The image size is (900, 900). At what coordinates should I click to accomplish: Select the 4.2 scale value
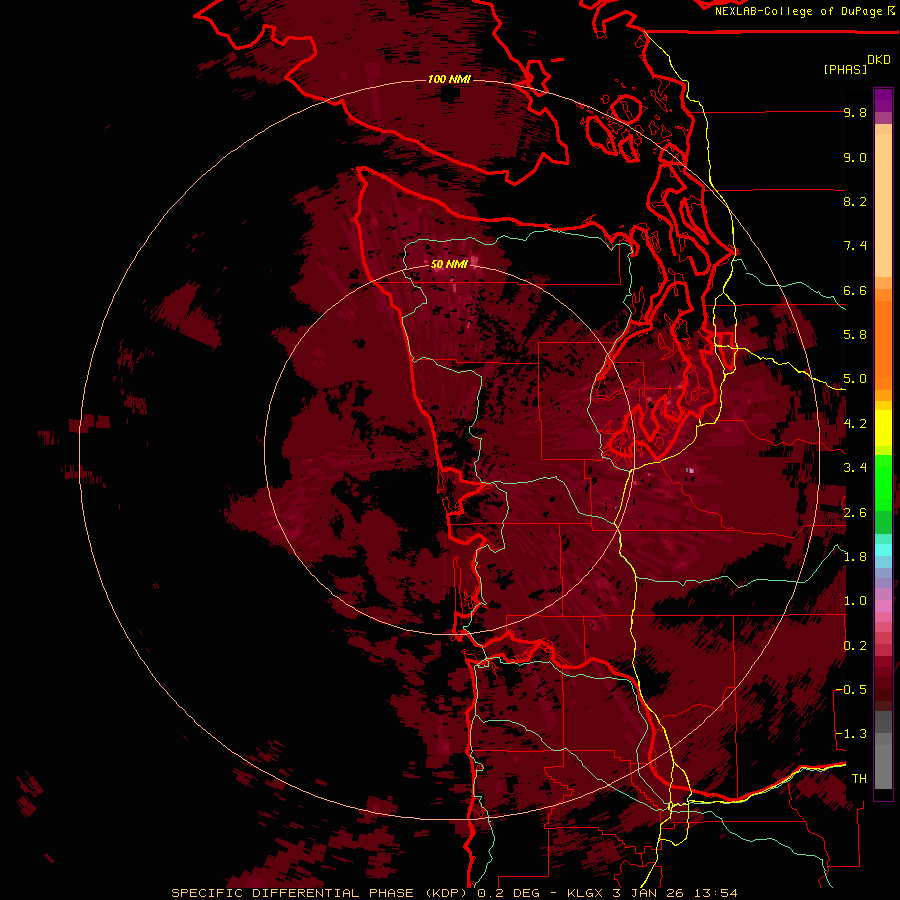coord(855,424)
